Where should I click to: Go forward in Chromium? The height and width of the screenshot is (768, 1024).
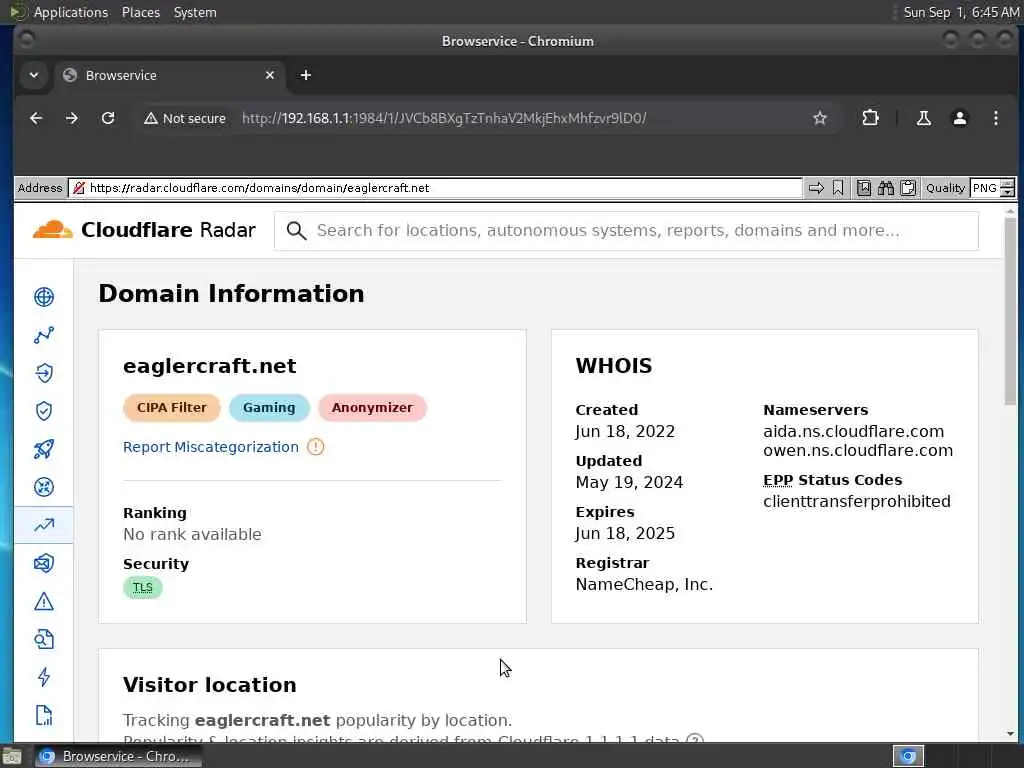click(72, 118)
